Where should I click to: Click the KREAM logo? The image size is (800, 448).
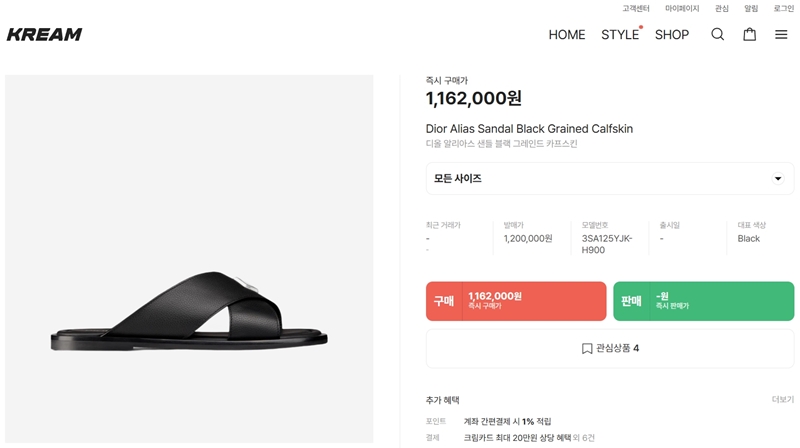(45, 35)
